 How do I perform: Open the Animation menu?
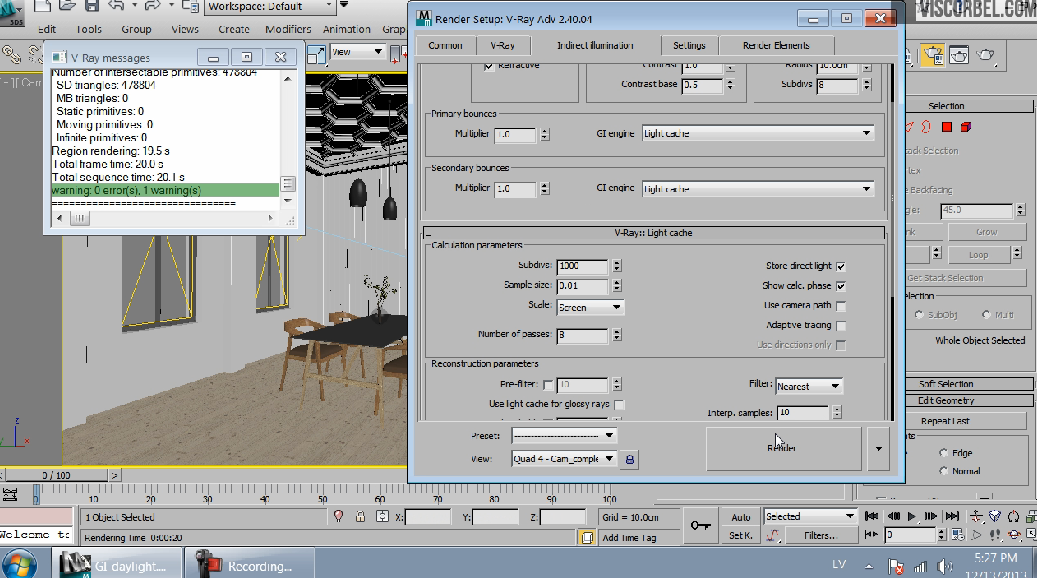(347, 29)
